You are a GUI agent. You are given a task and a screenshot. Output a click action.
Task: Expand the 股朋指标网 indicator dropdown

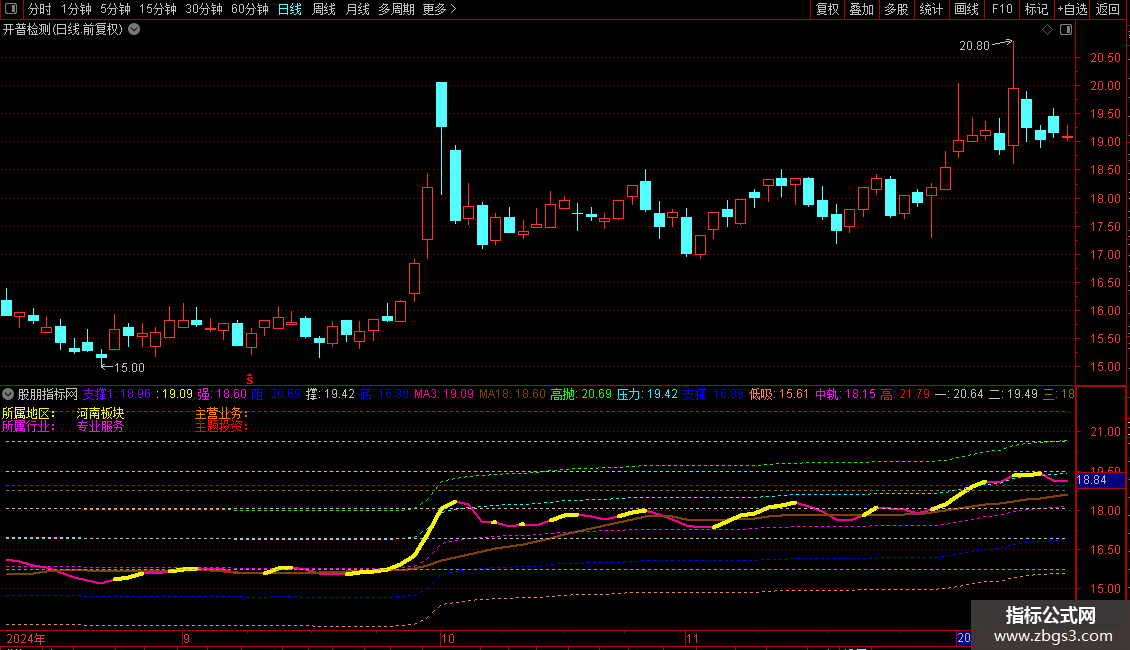click(8, 394)
